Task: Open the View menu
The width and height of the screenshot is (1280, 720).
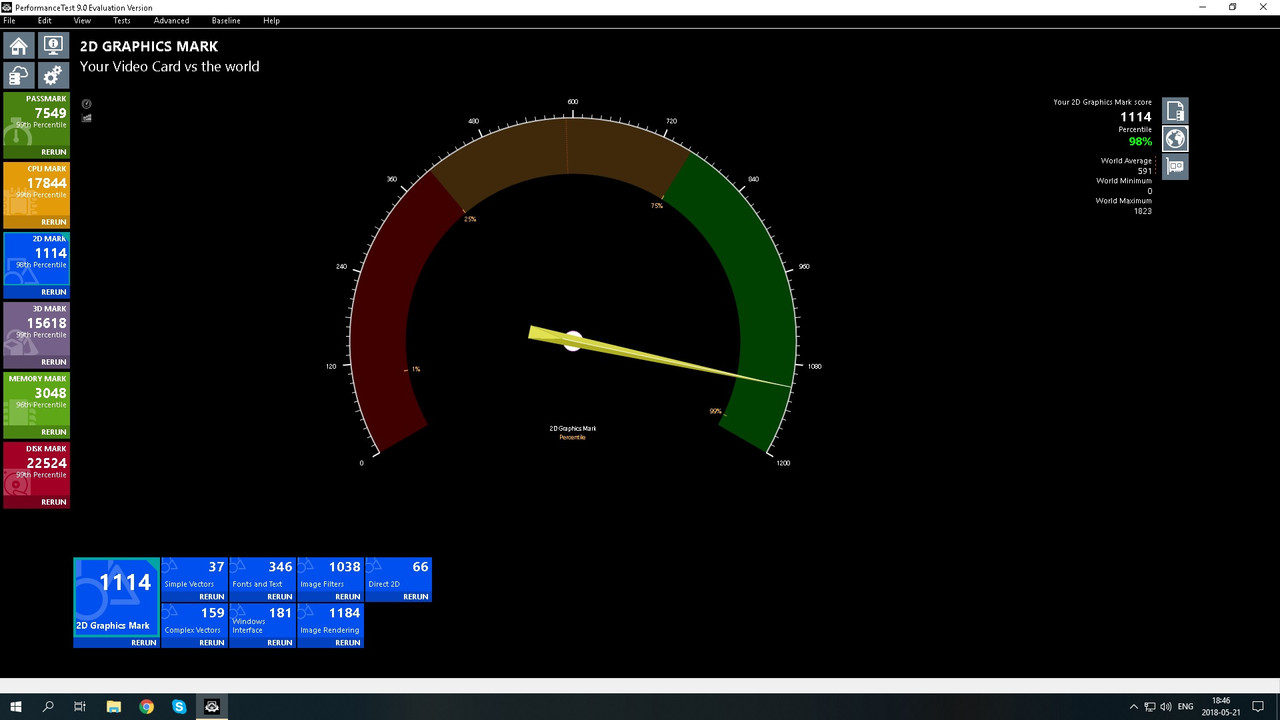Action: [82, 21]
